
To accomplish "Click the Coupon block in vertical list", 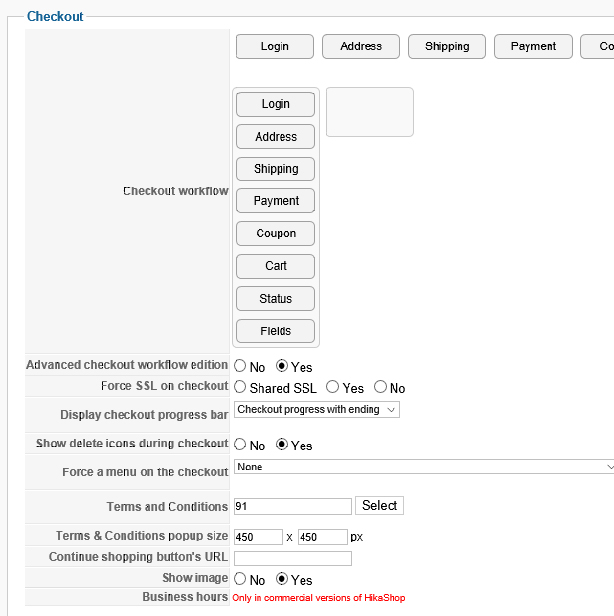I will click(x=276, y=233).
